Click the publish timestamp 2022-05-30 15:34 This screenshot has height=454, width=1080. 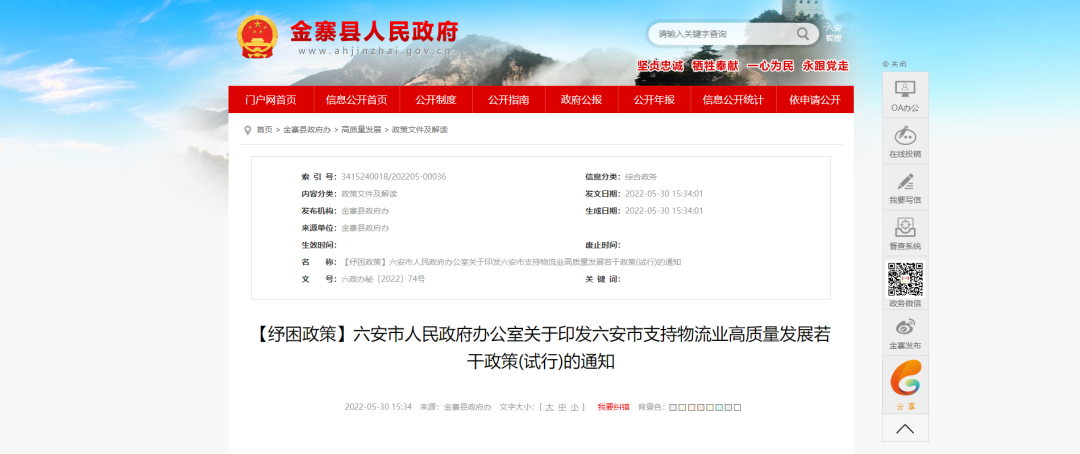point(378,407)
